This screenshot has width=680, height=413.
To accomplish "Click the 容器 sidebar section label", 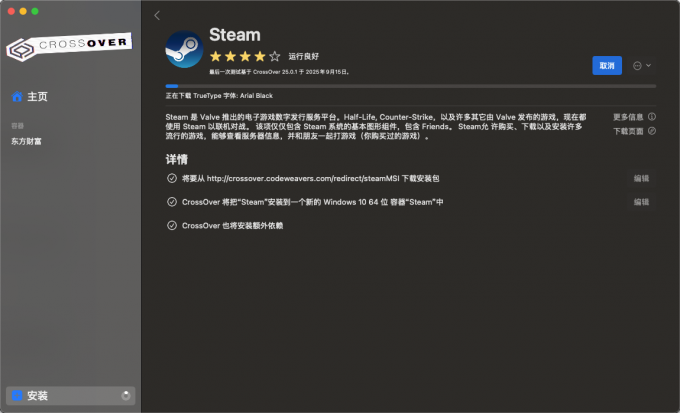I will (17, 126).
